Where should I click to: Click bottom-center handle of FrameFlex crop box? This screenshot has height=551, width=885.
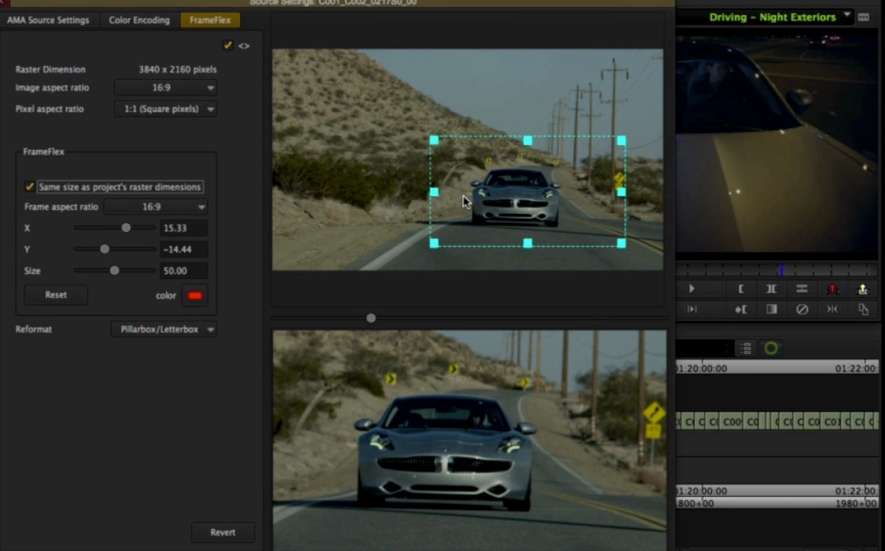click(x=527, y=243)
